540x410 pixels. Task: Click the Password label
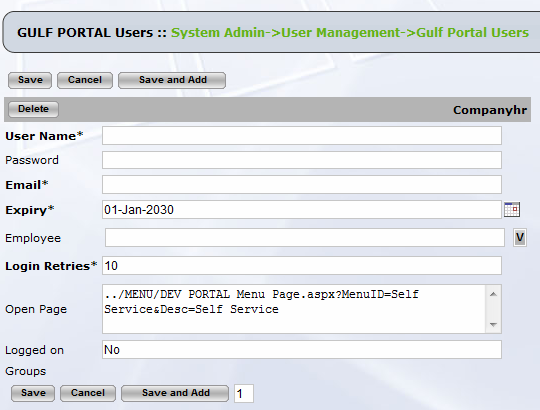tap(32, 160)
